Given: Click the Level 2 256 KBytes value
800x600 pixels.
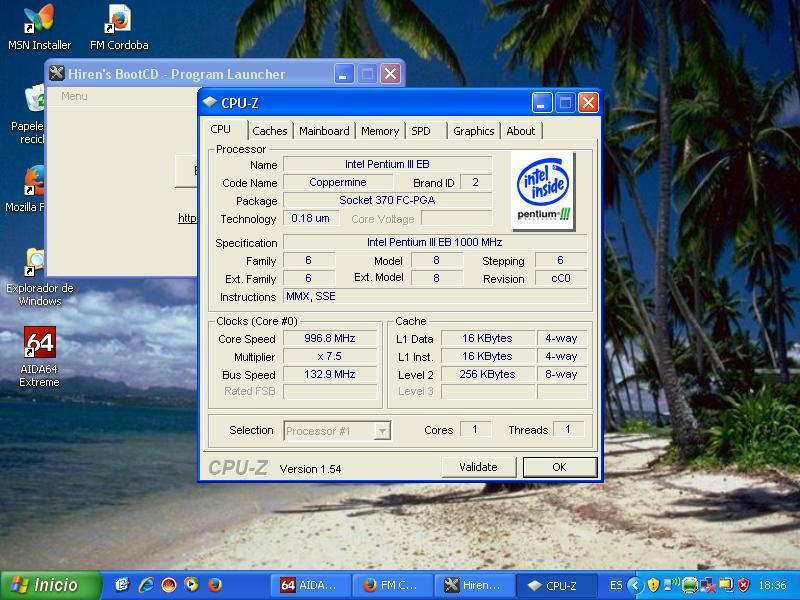Looking at the screenshot, I should 488,374.
